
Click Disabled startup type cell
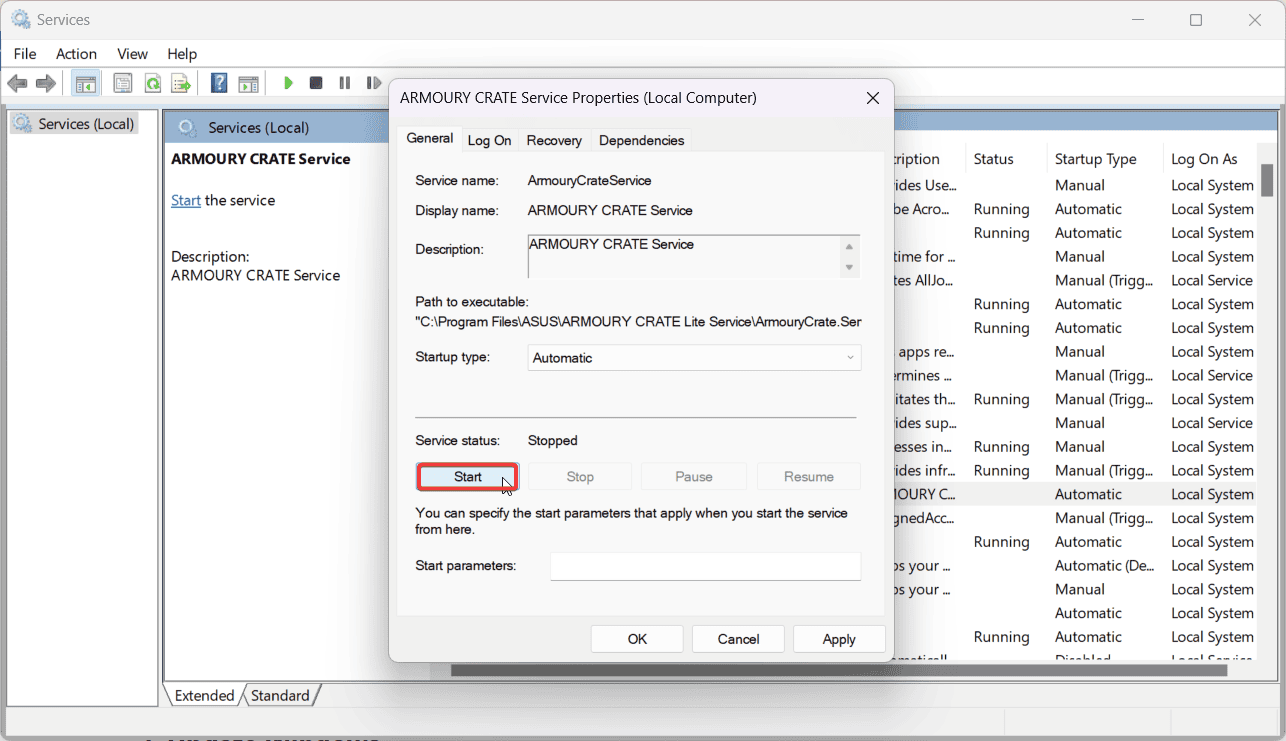click(1083, 658)
